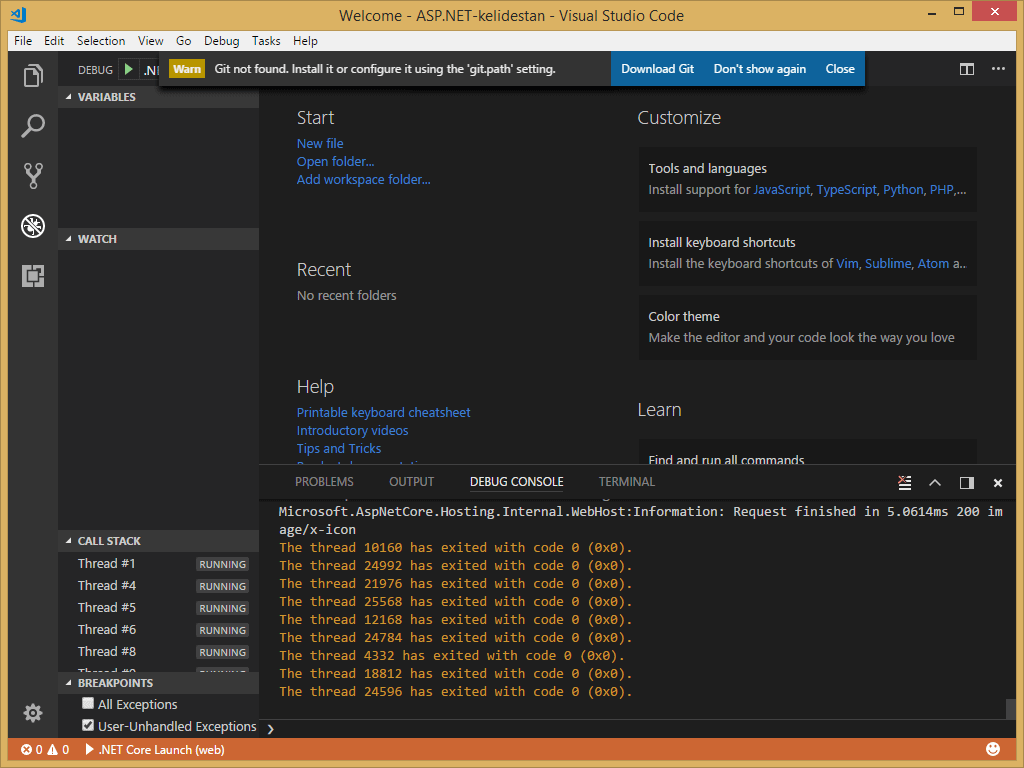The width and height of the screenshot is (1024, 768).
Task: Open the File menu
Action: [23, 40]
